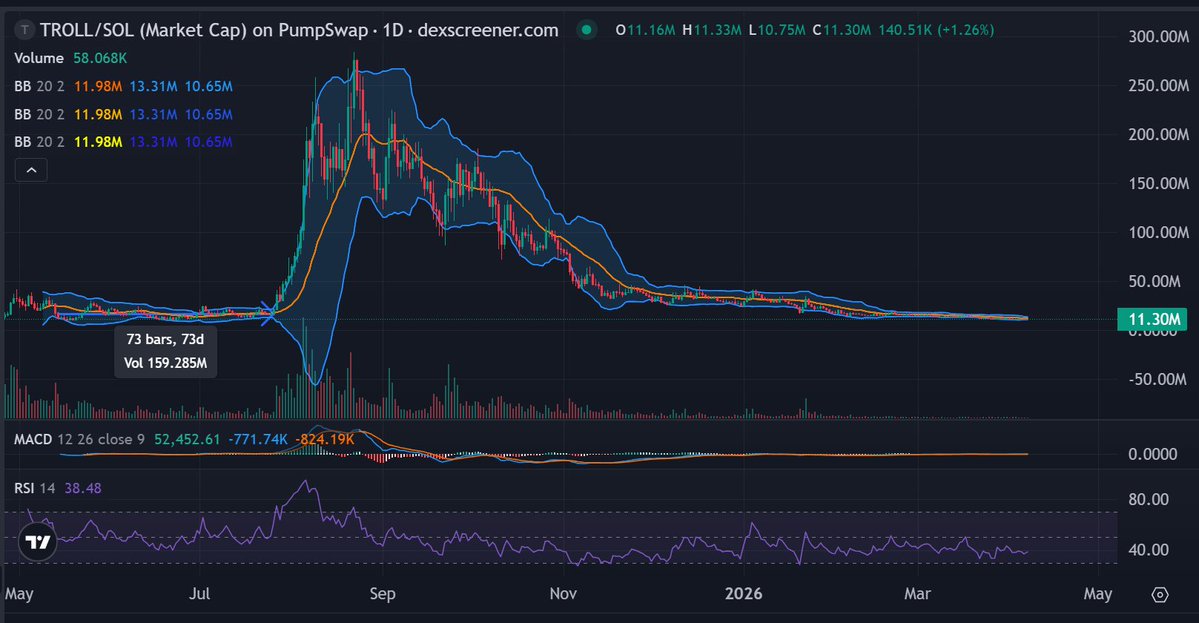Click the blue measurement arrow marker on chart
This screenshot has width=1199, height=623.
[x=267, y=313]
